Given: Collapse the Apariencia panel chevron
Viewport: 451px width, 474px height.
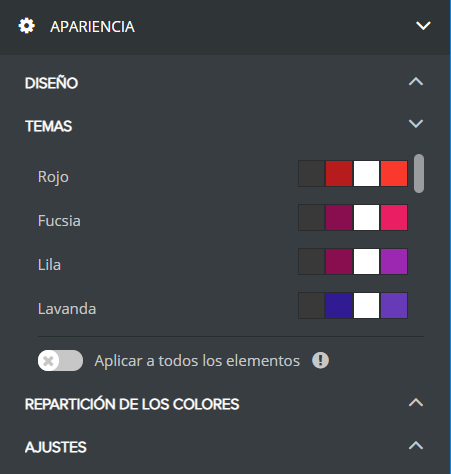Looking at the screenshot, I should [423, 26].
